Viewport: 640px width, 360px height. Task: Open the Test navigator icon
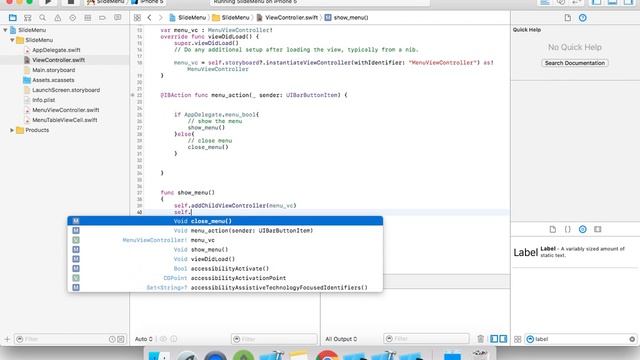click(73, 18)
